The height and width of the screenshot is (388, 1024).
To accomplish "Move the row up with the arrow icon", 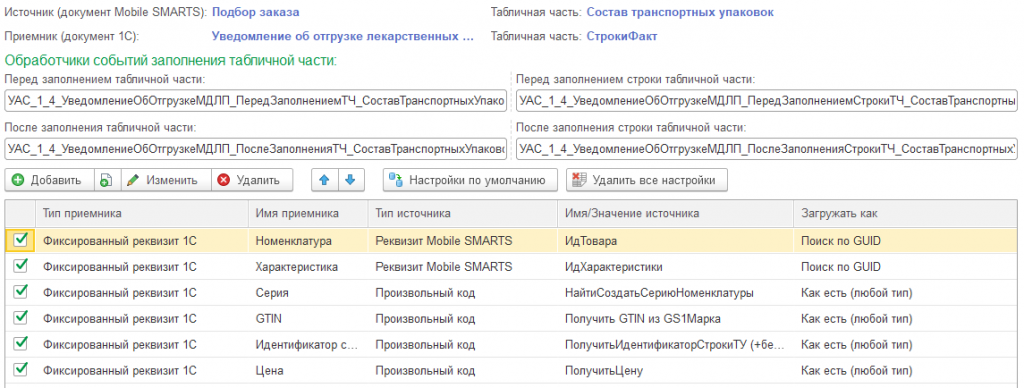I will (325, 180).
